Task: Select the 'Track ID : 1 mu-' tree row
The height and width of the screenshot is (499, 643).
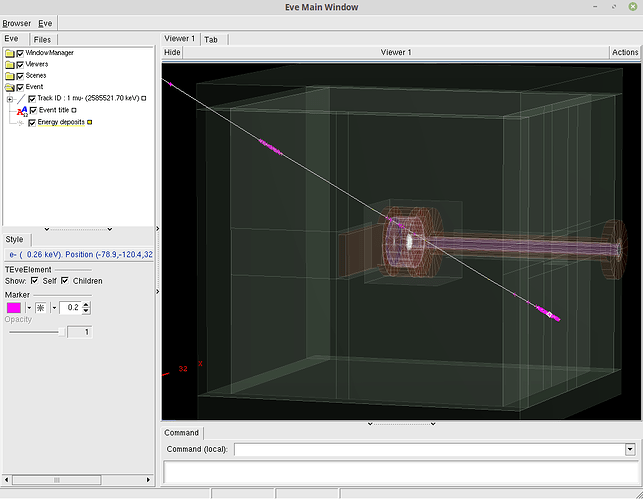Action: coord(88,98)
